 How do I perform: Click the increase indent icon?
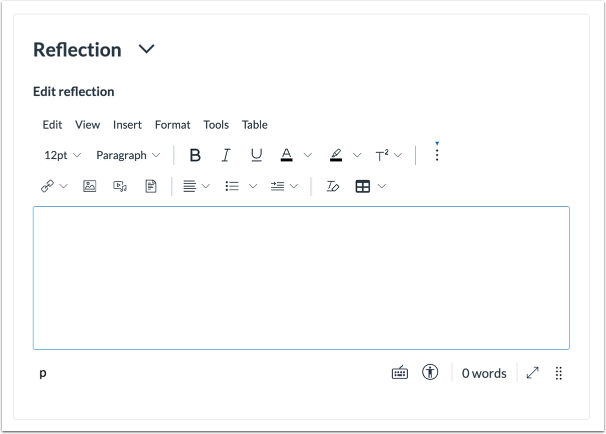coord(277,186)
